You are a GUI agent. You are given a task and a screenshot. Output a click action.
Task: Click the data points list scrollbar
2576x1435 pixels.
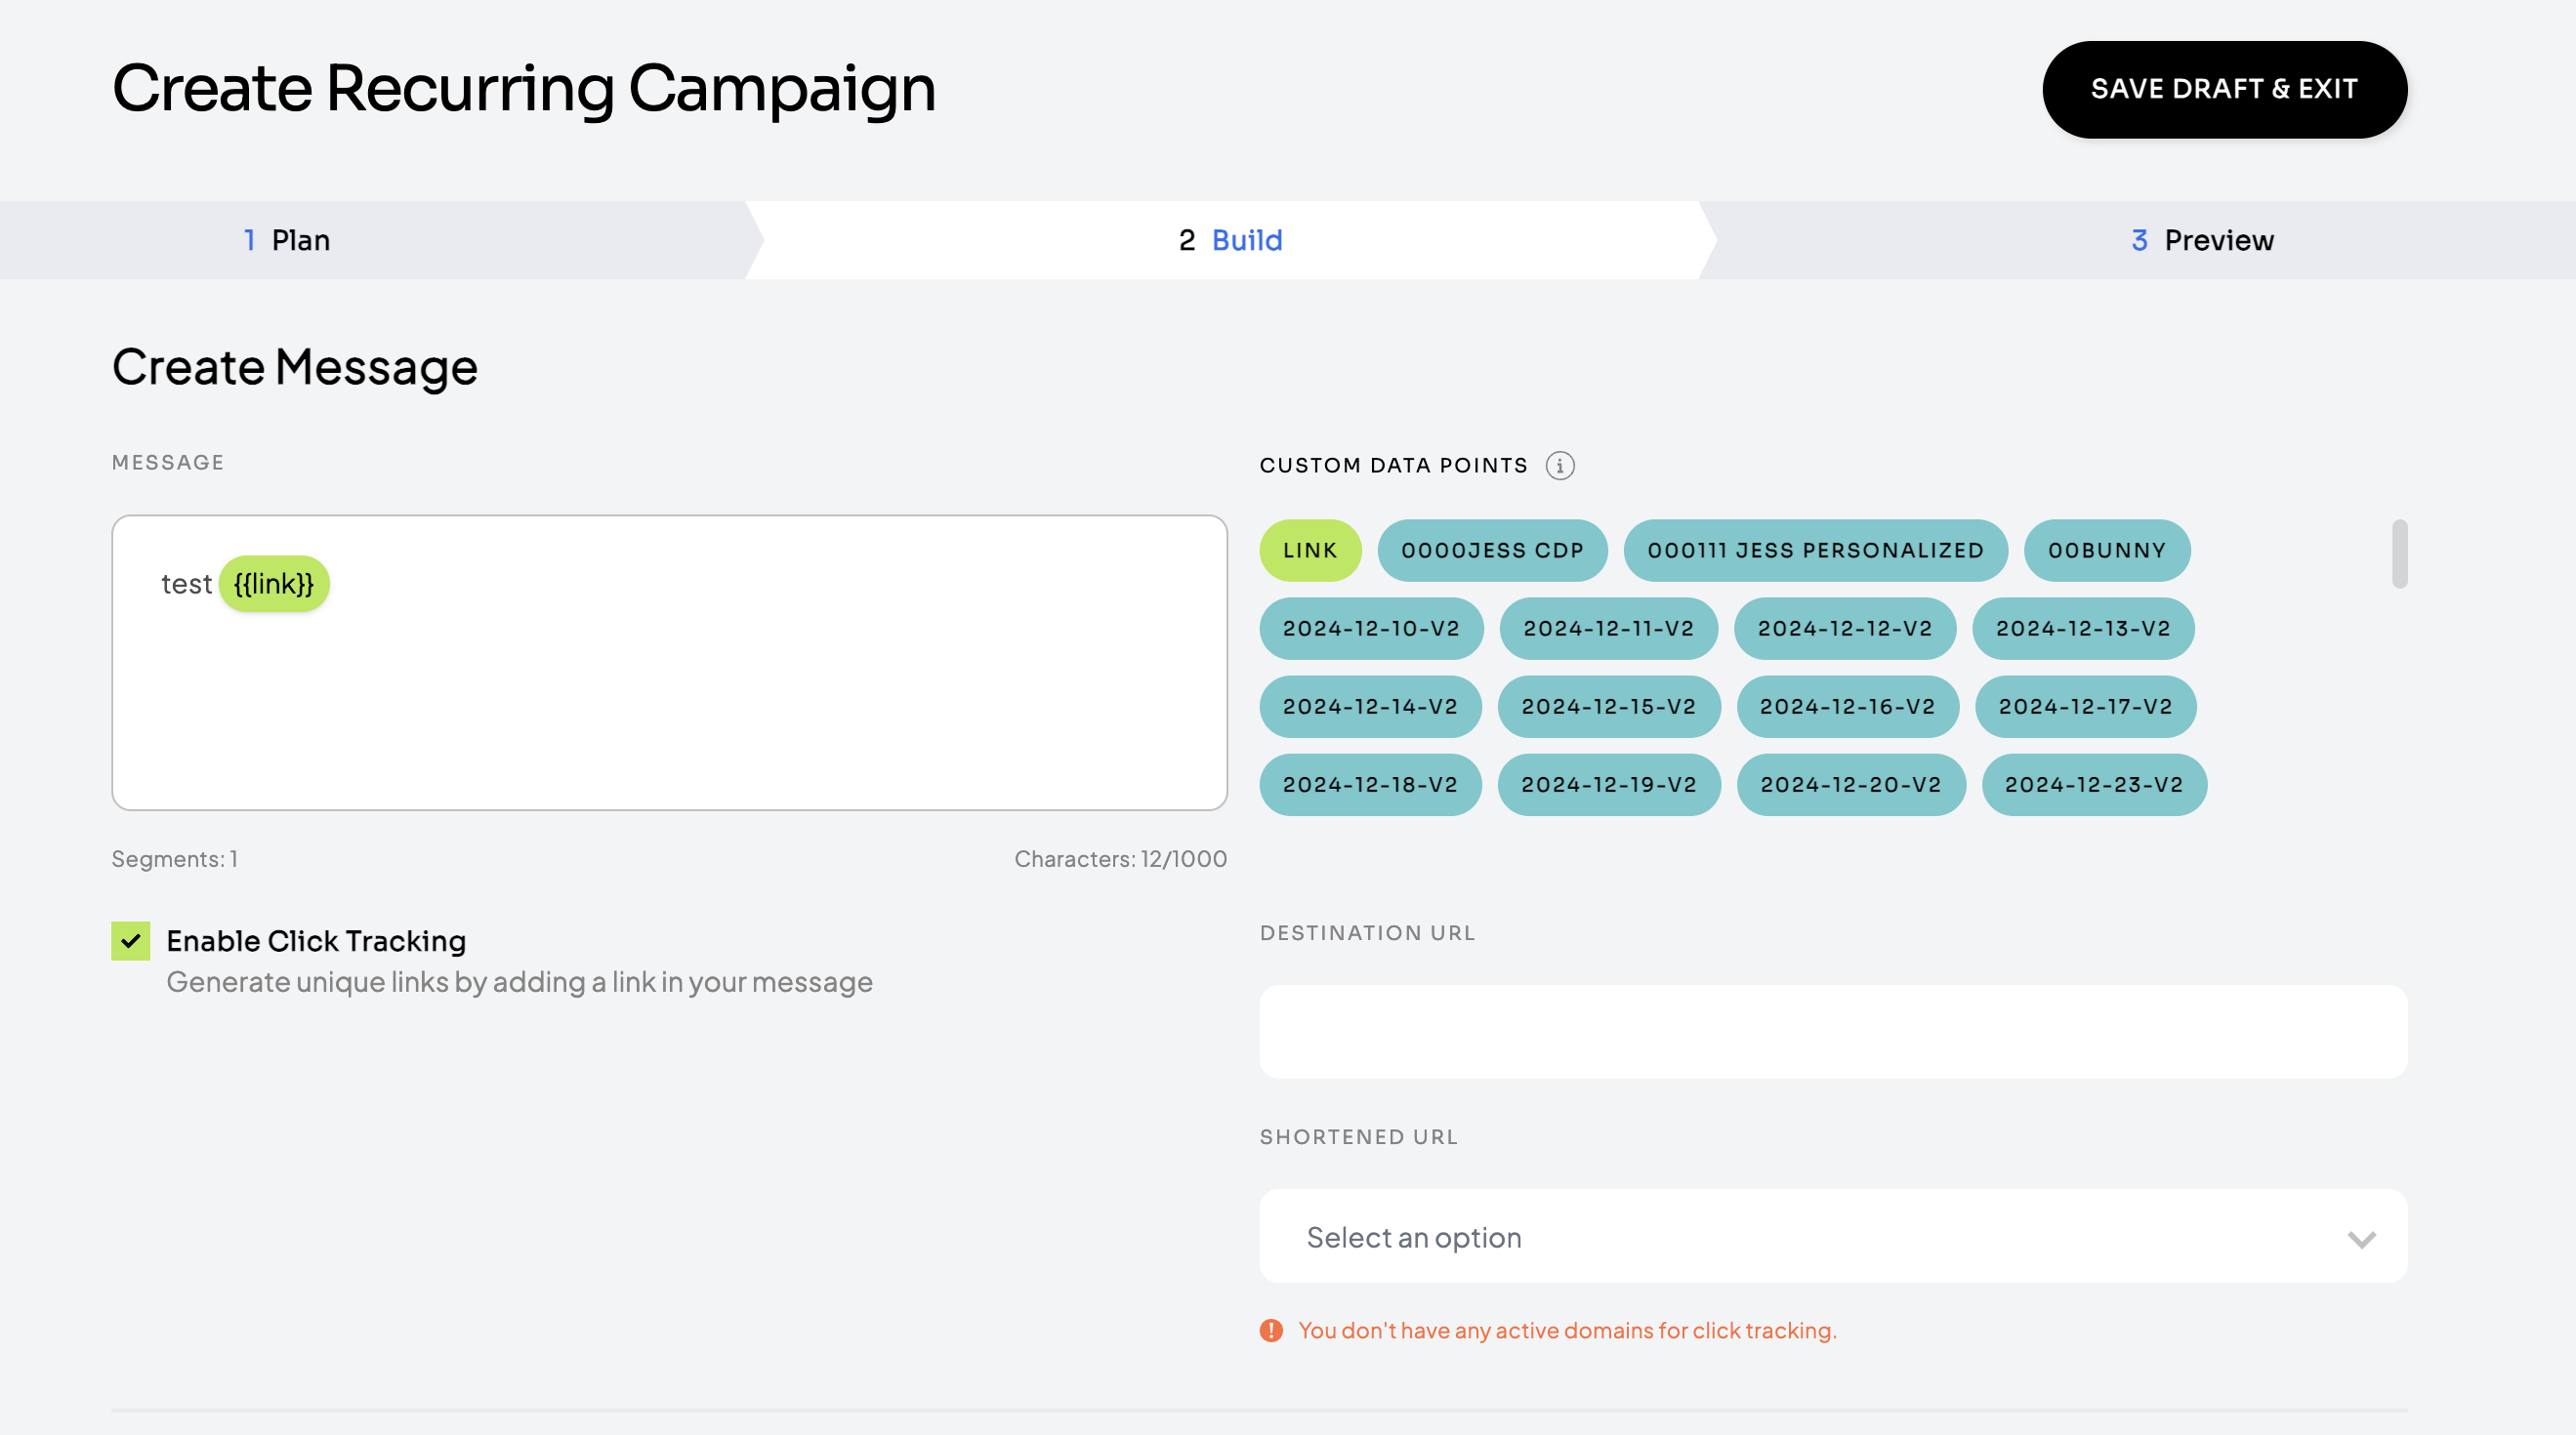pyautogui.click(x=2398, y=554)
